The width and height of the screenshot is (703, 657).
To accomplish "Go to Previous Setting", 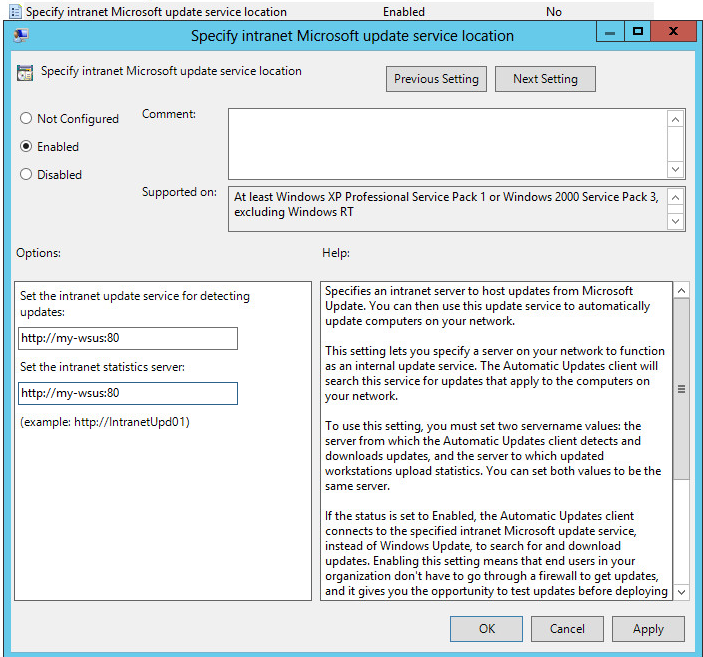I will (436, 79).
